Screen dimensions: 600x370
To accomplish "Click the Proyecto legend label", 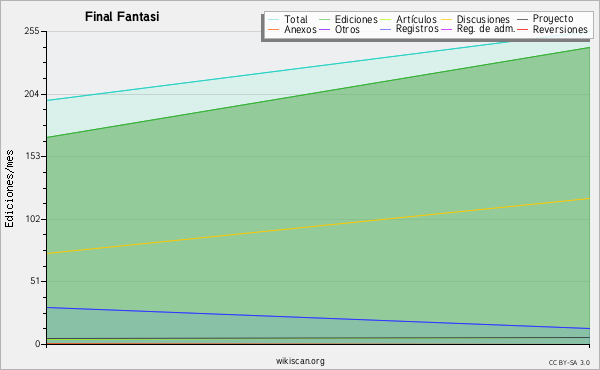I will [553, 19].
